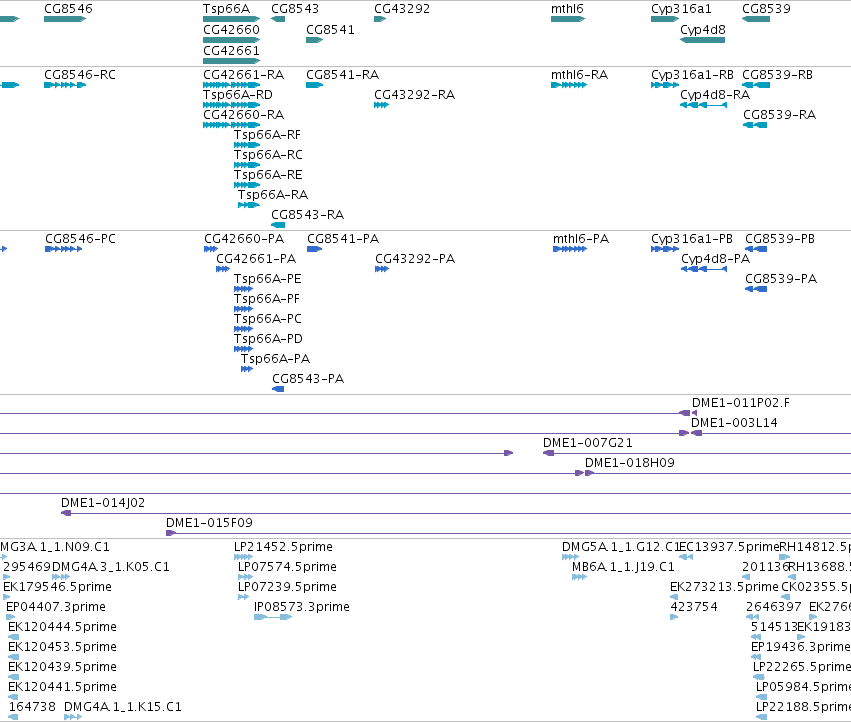Click the LP21452.5prime EST label
Viewport: 851px width, 722px height.
[x=283, y=547]
